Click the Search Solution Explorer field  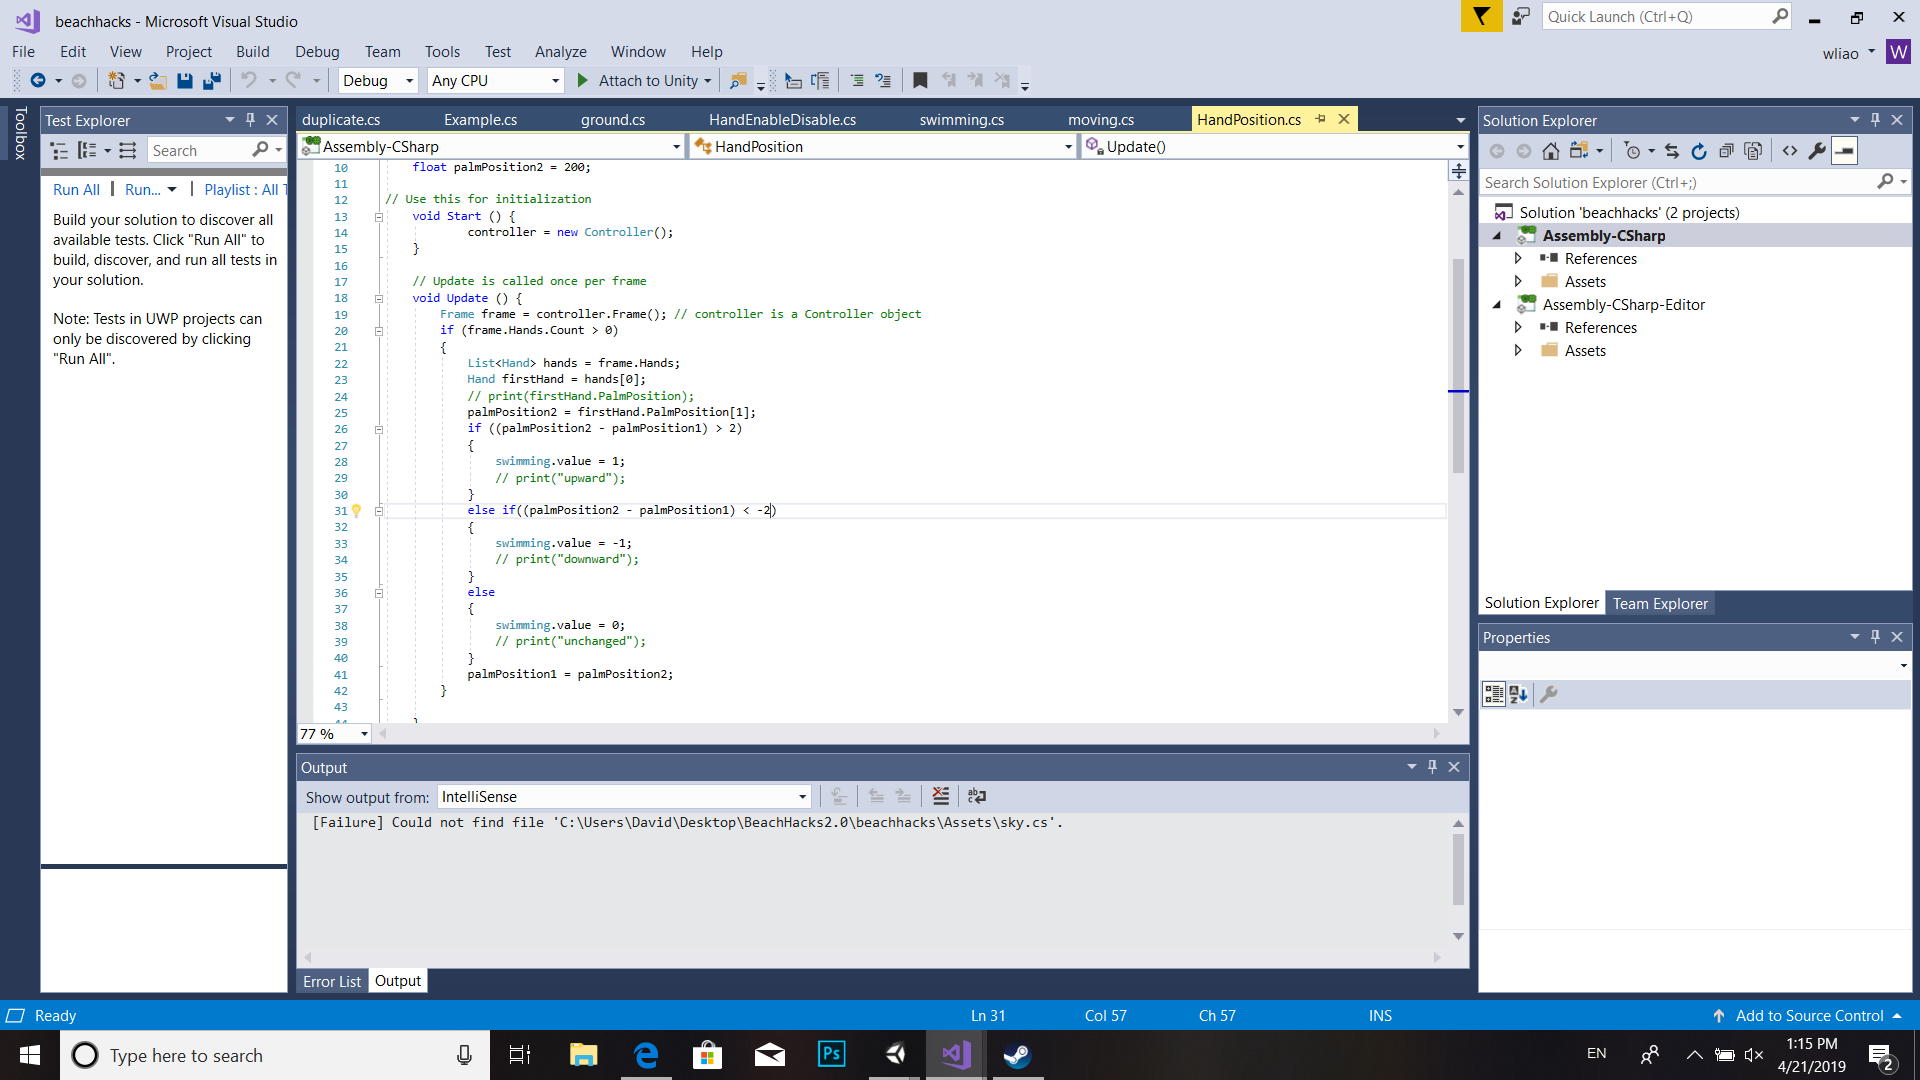tap(1678, 183)
